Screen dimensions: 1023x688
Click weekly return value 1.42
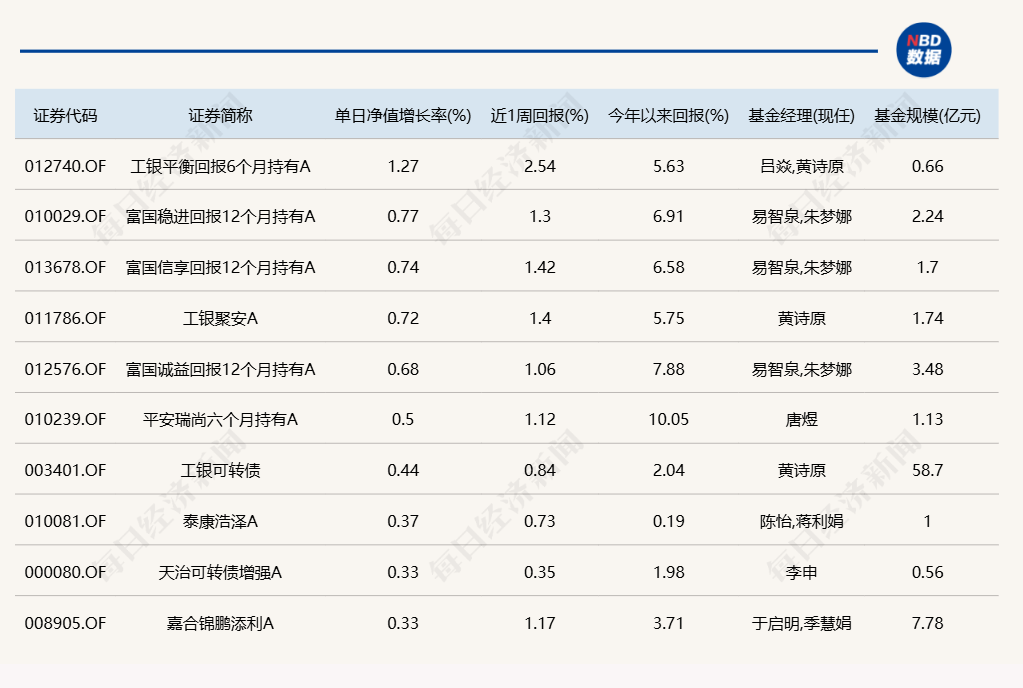[x=540, y=267]
